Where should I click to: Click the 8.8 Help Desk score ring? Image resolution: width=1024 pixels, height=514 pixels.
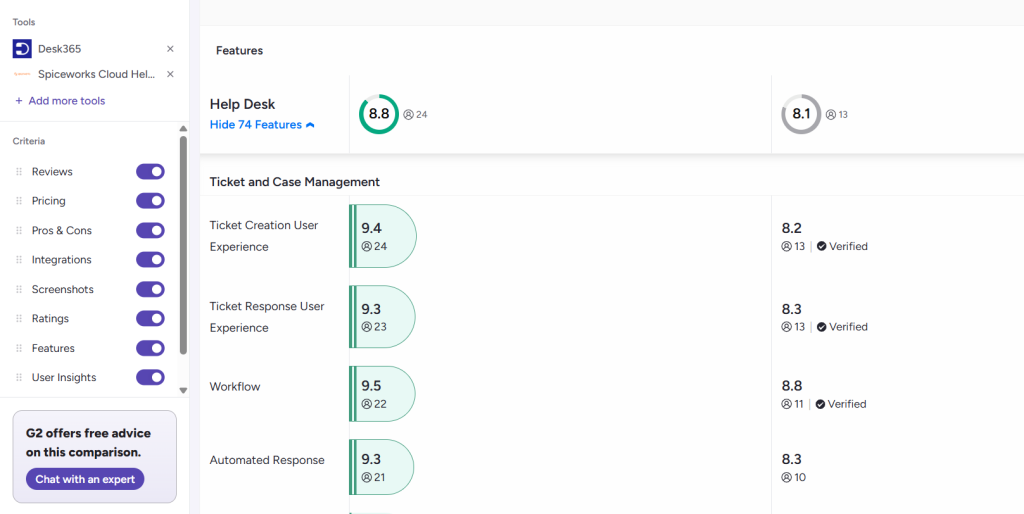pyautogui.click(x=379, y=114)
